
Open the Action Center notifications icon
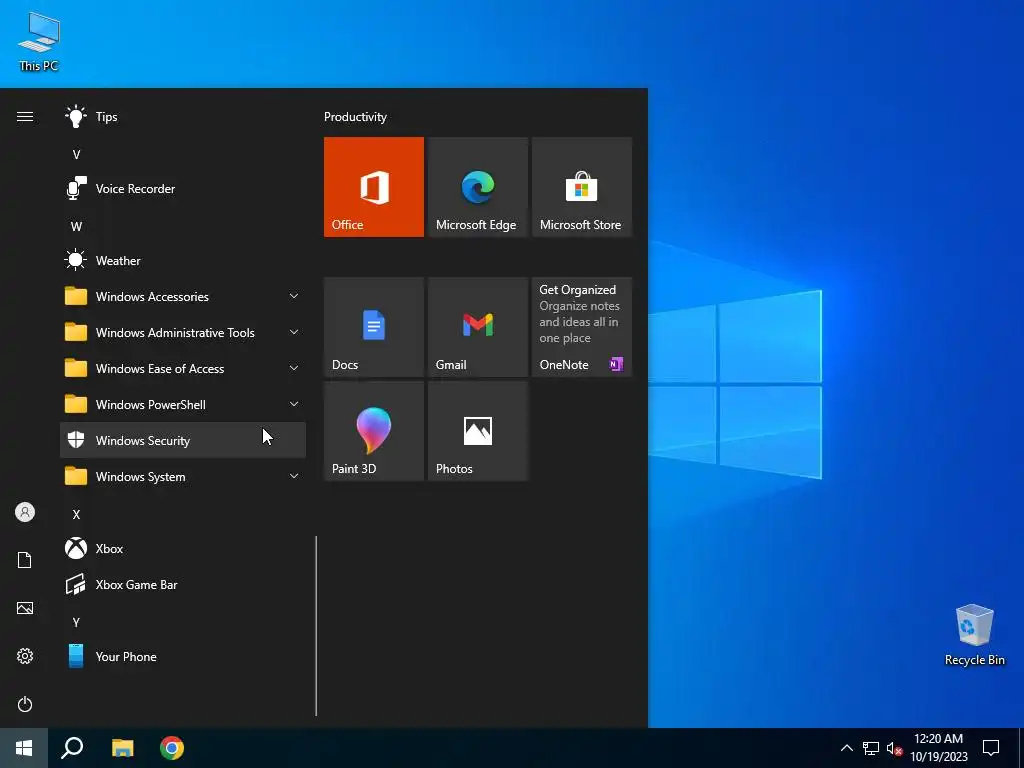[x=991, y=748]
